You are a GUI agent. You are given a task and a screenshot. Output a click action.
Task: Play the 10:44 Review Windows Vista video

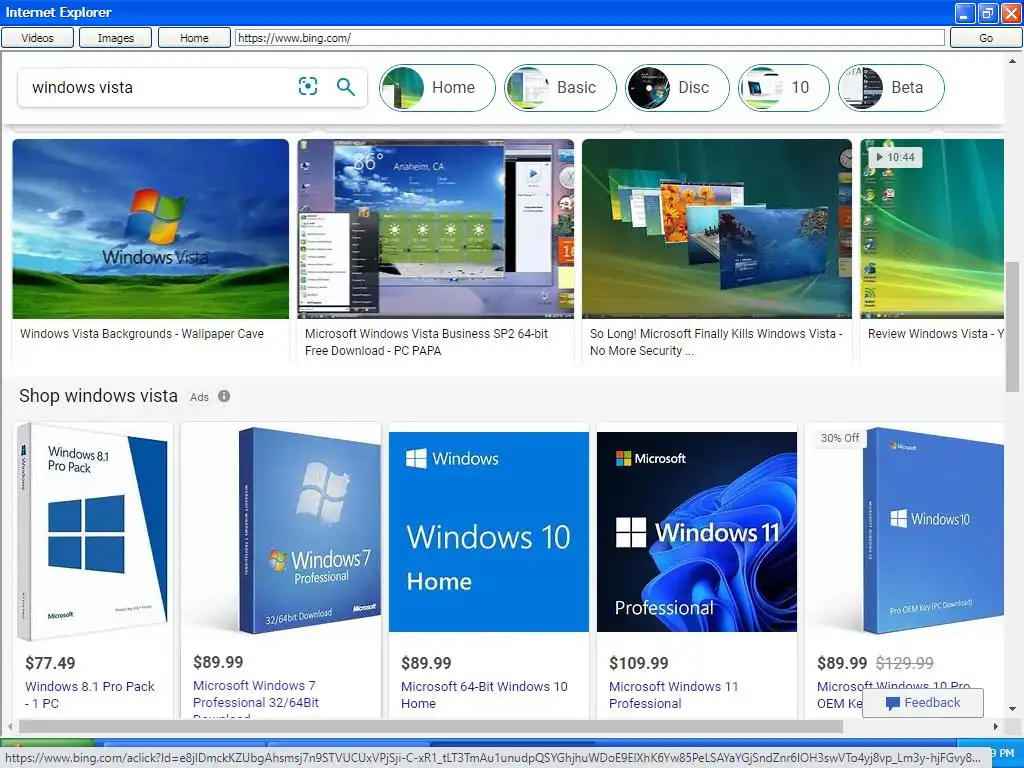click(932, 229)
